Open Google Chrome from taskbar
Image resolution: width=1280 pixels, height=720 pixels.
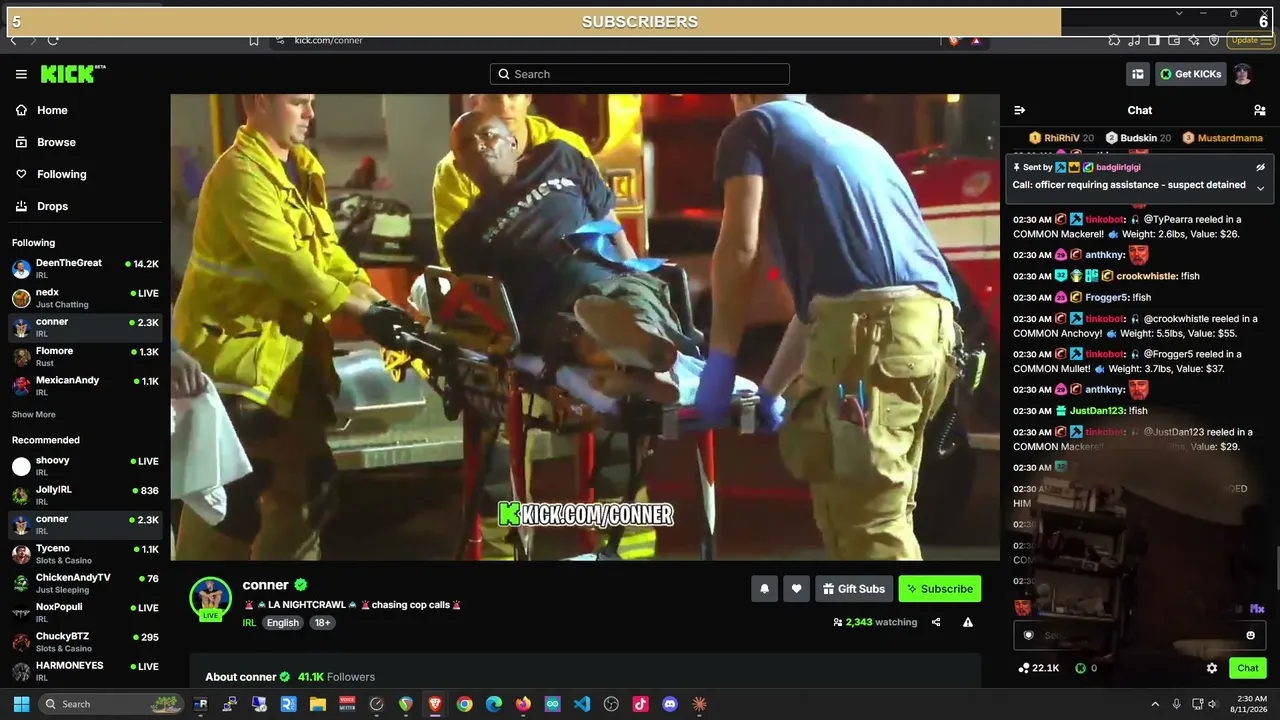pos(464,704)
